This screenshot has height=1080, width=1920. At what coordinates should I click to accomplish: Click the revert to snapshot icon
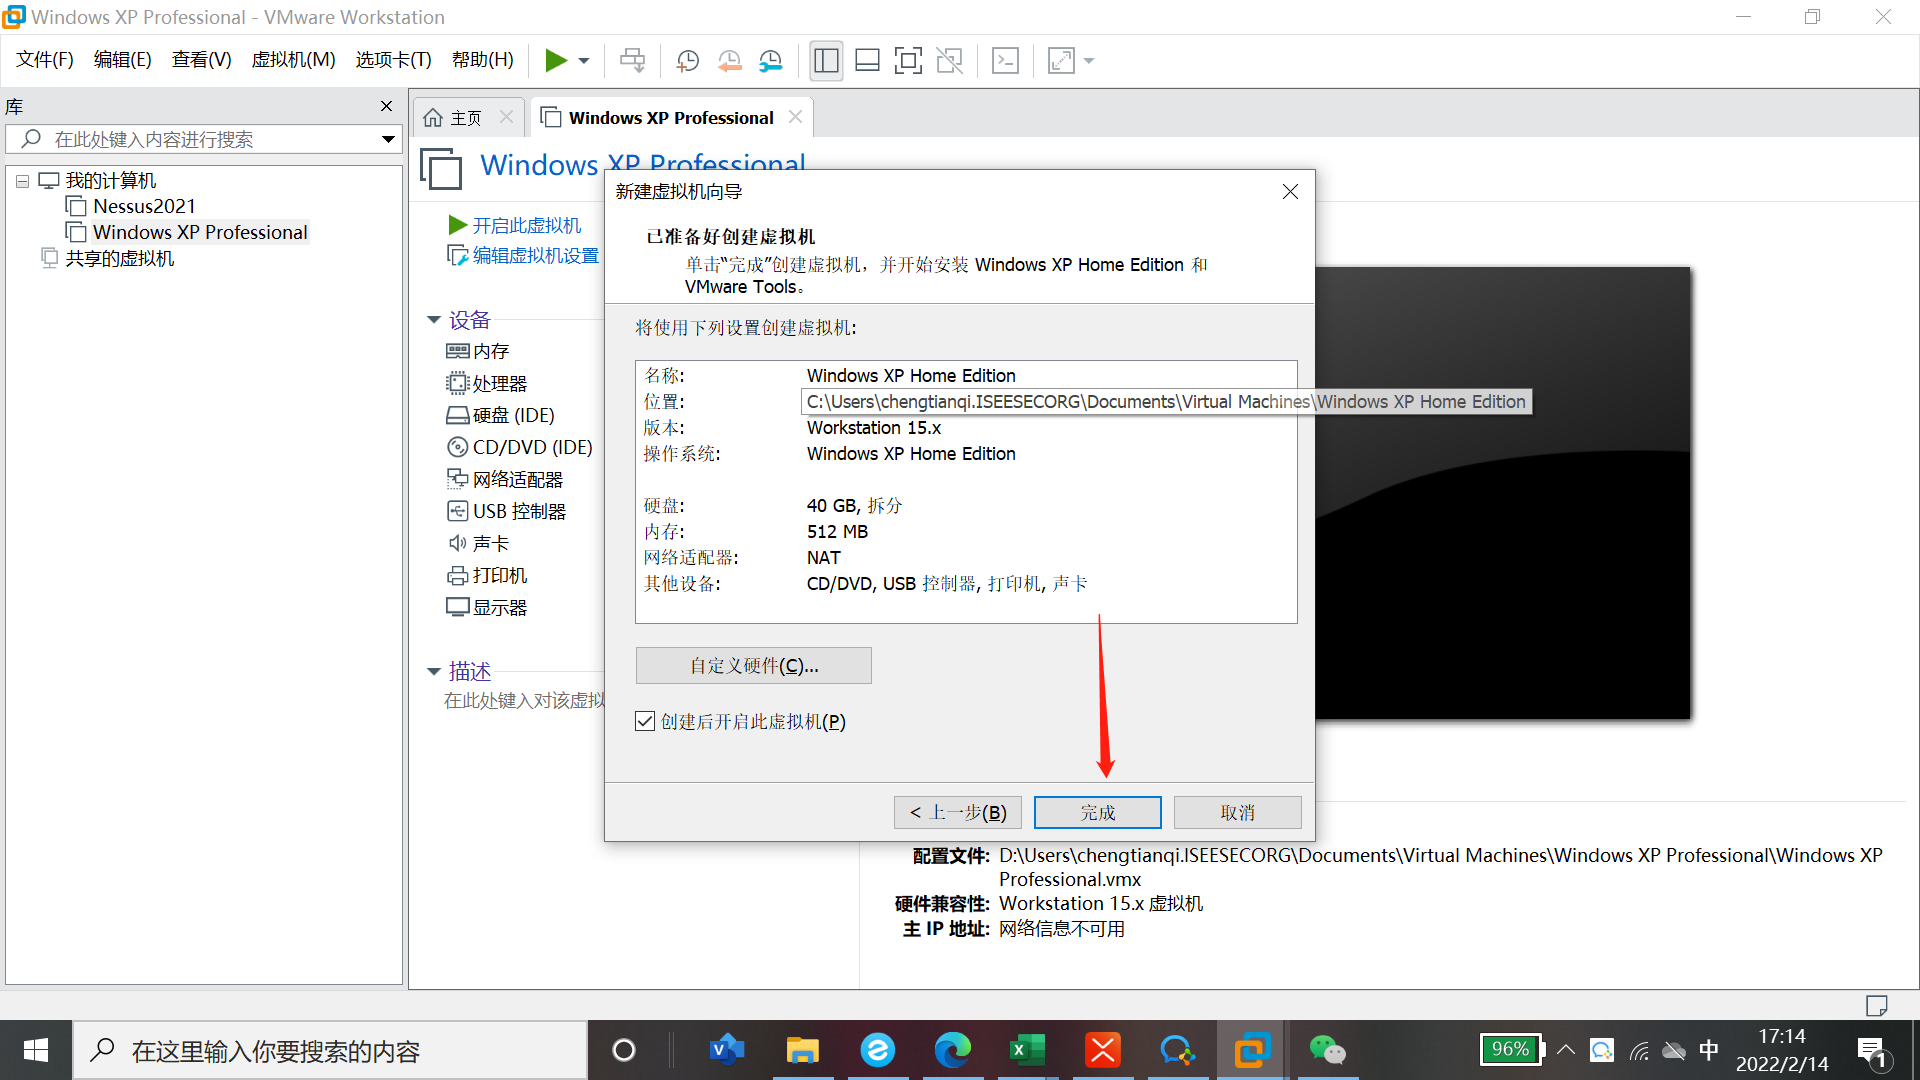coord(729,61)
